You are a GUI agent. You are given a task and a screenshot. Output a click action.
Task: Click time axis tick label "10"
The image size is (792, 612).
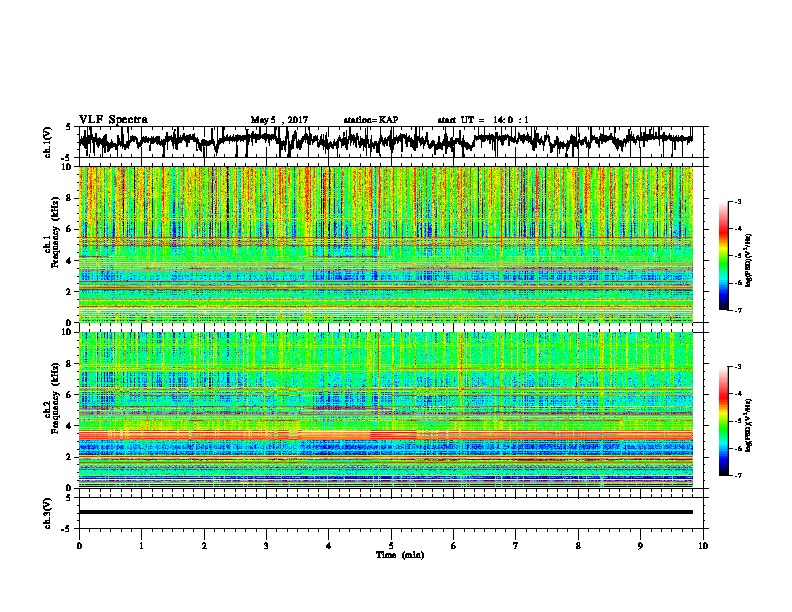point(703,546)
